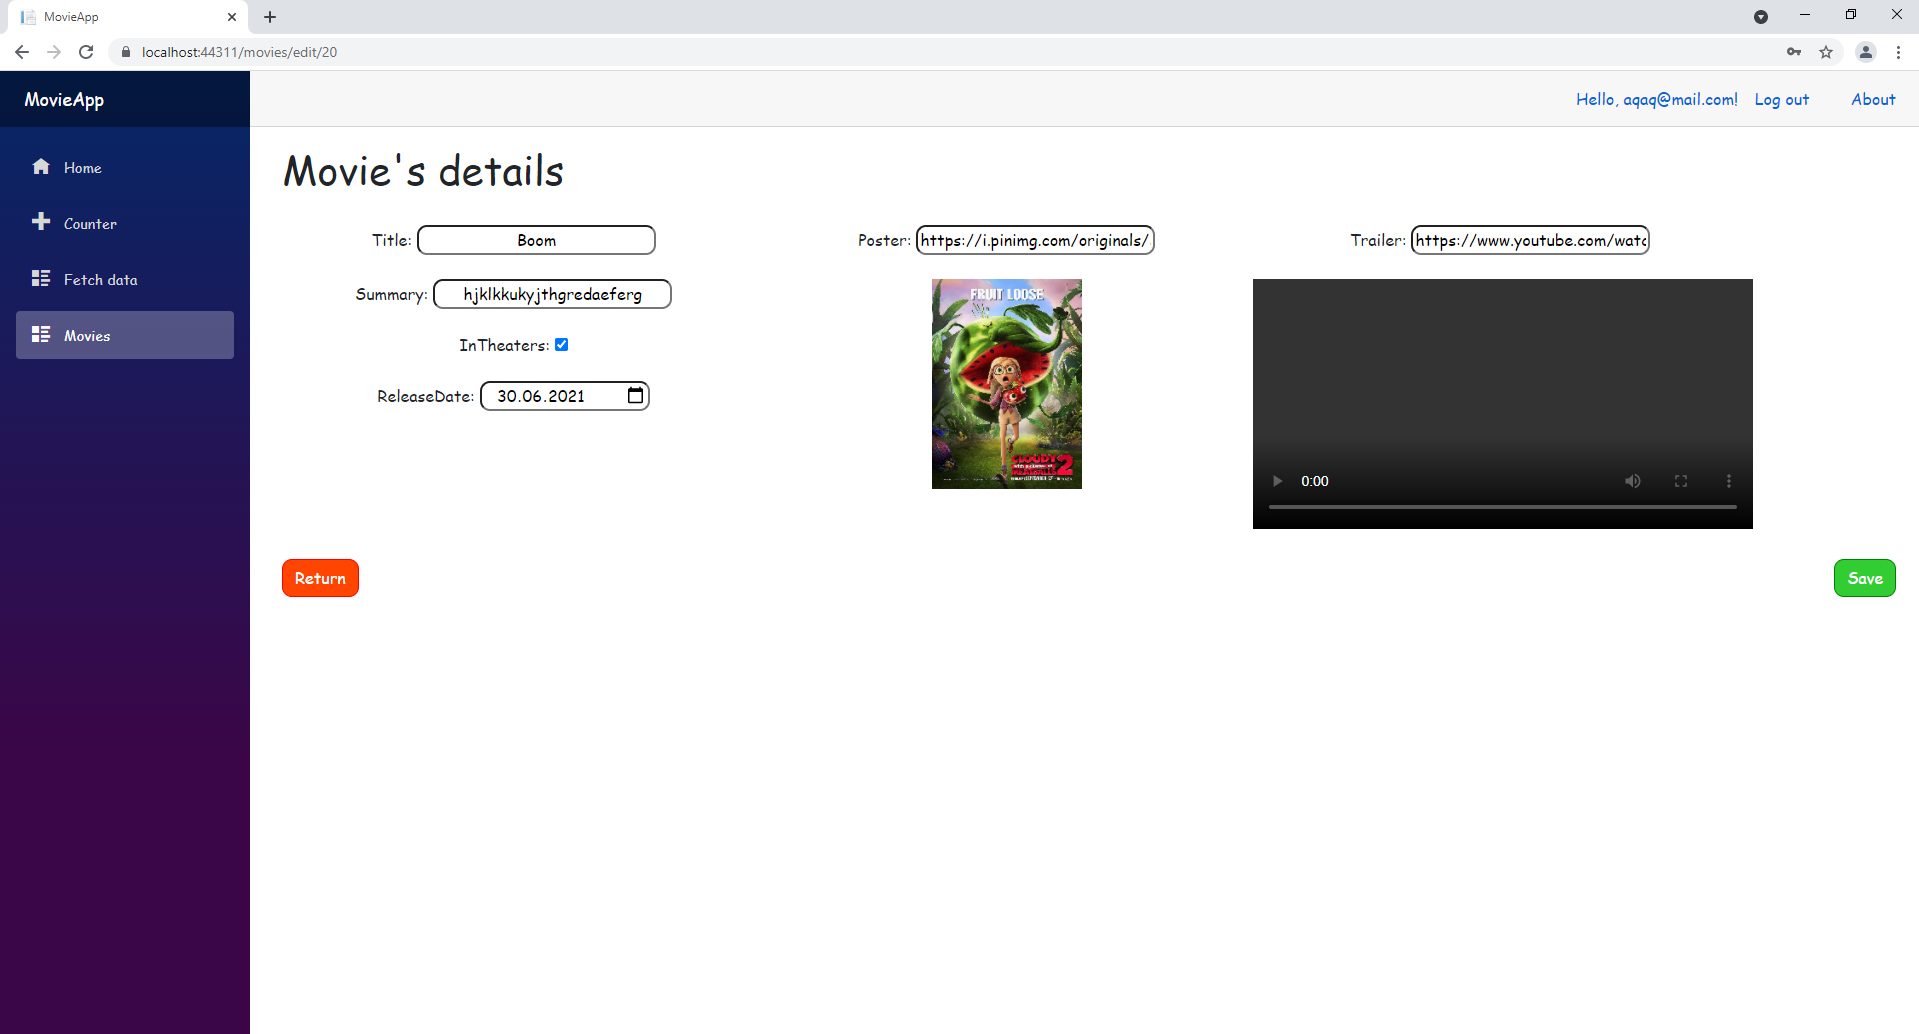Click the Fetch data list icon

pos(41,278)
